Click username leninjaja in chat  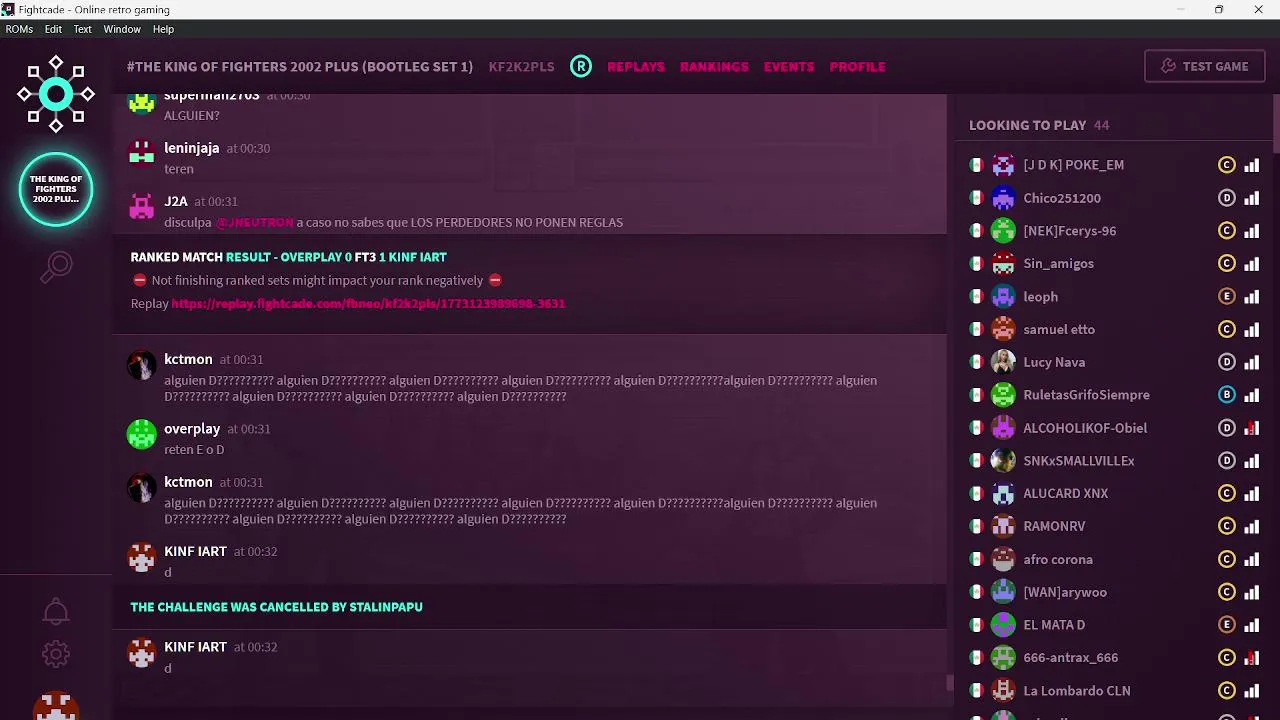(x=191, y=147)
